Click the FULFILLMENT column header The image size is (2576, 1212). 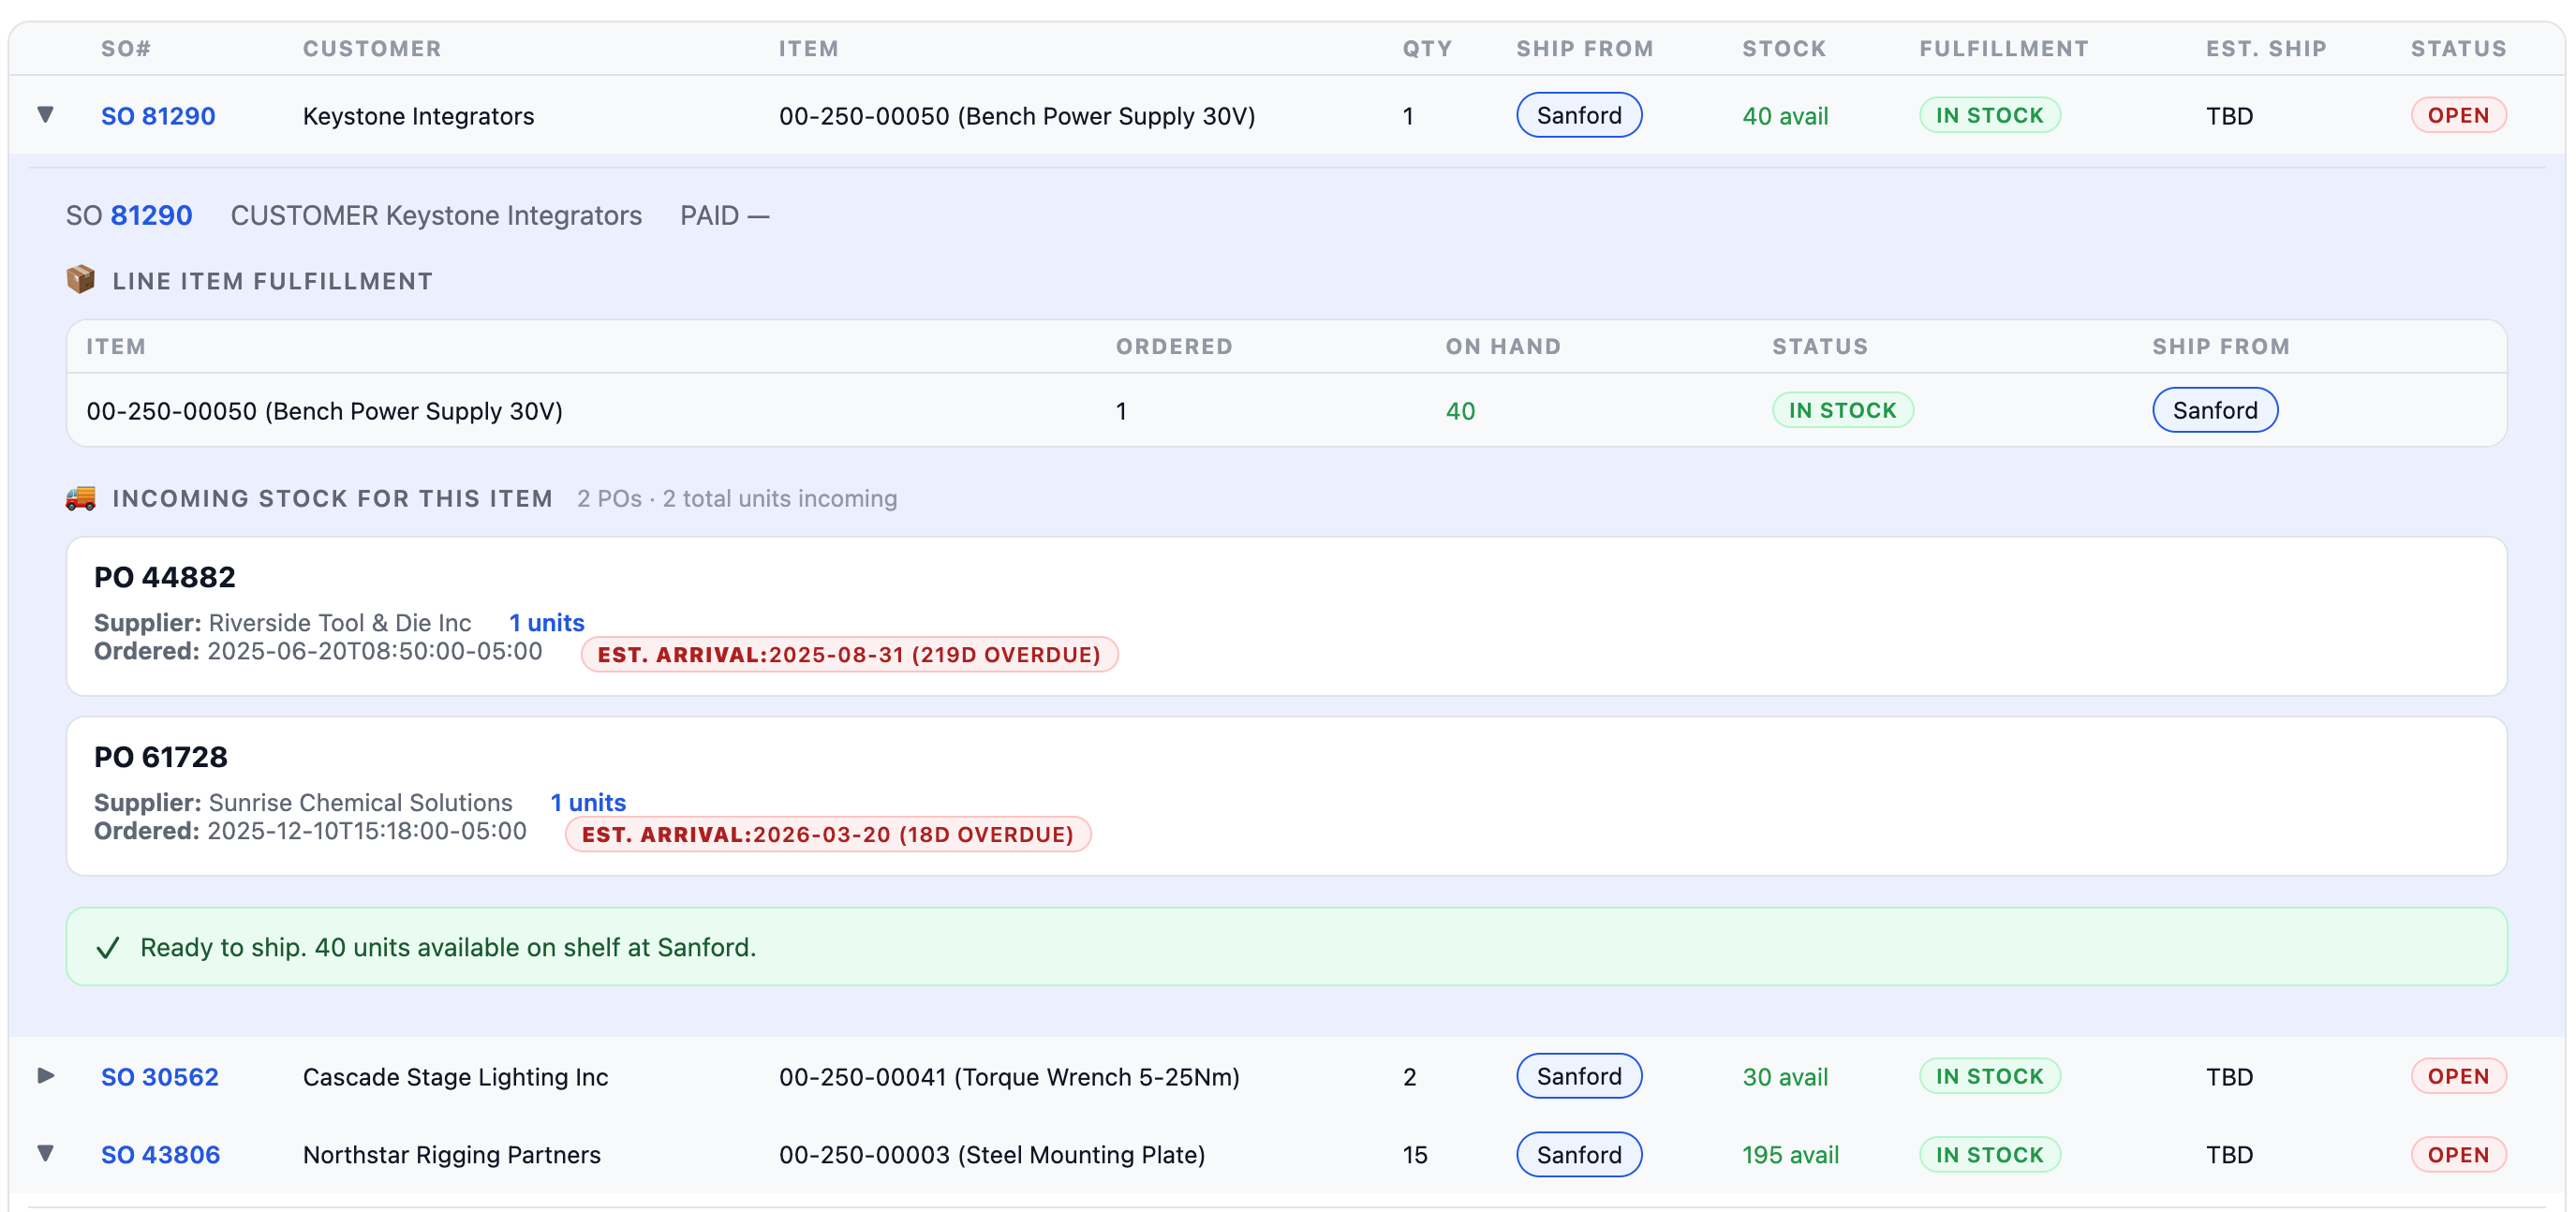tap(2004, 49)
